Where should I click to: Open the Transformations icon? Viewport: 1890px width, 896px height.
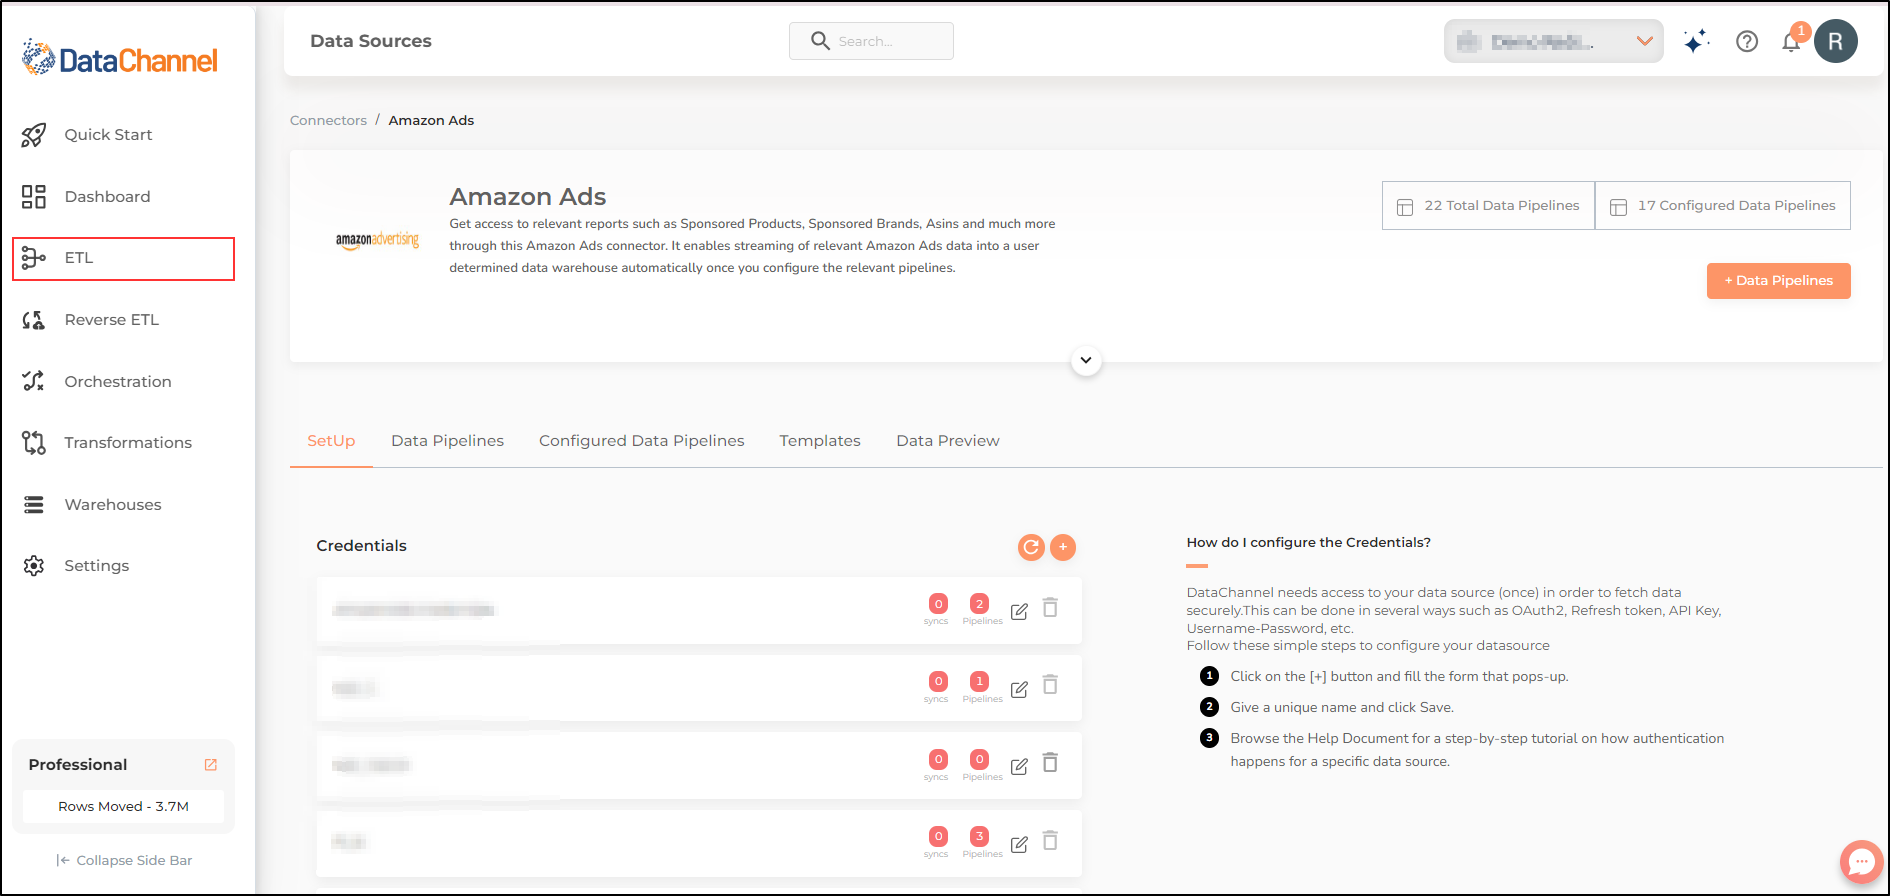pyautogui.click(x=34, y=443)
